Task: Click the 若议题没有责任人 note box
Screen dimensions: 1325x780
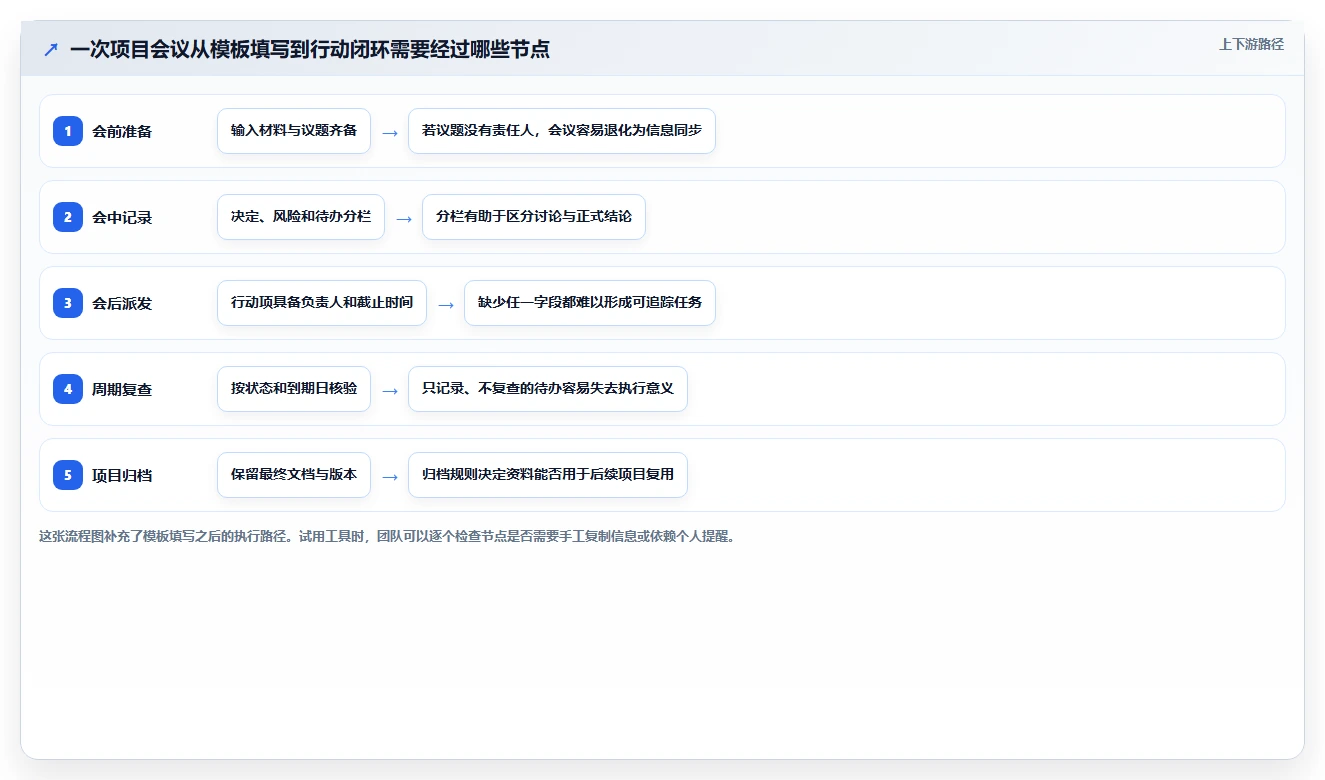Action: pyautogui.click(x=562, y=131)
